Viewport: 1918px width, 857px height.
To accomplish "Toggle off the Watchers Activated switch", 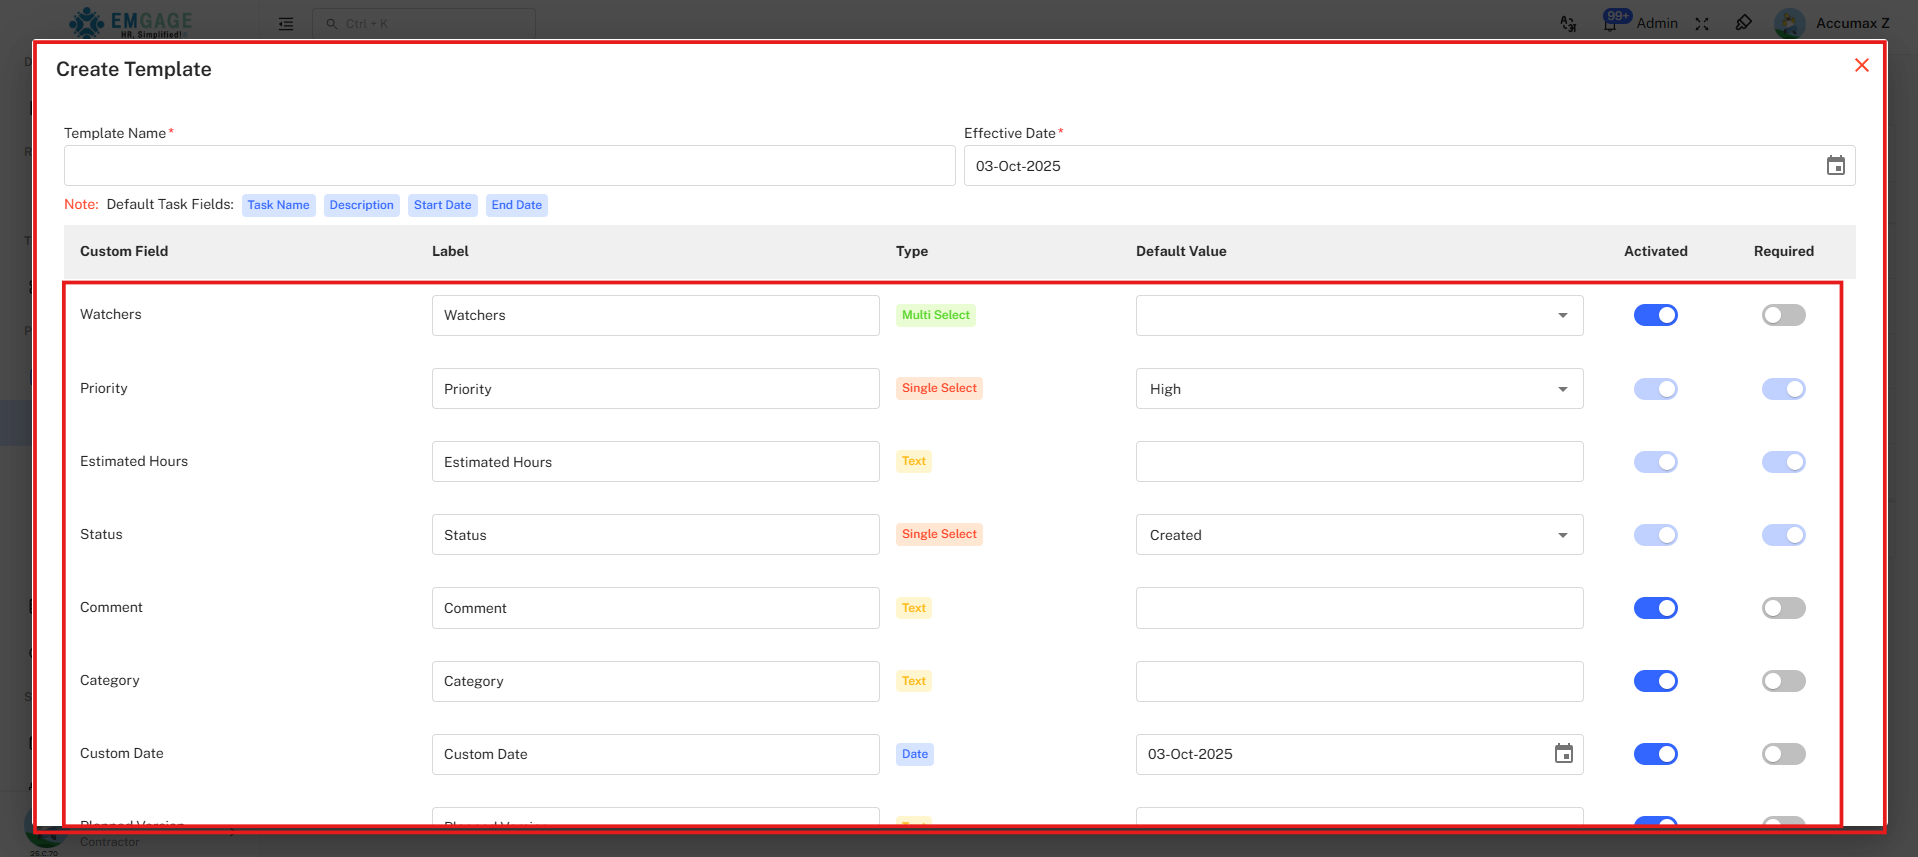I will [x=1655, y=315].
